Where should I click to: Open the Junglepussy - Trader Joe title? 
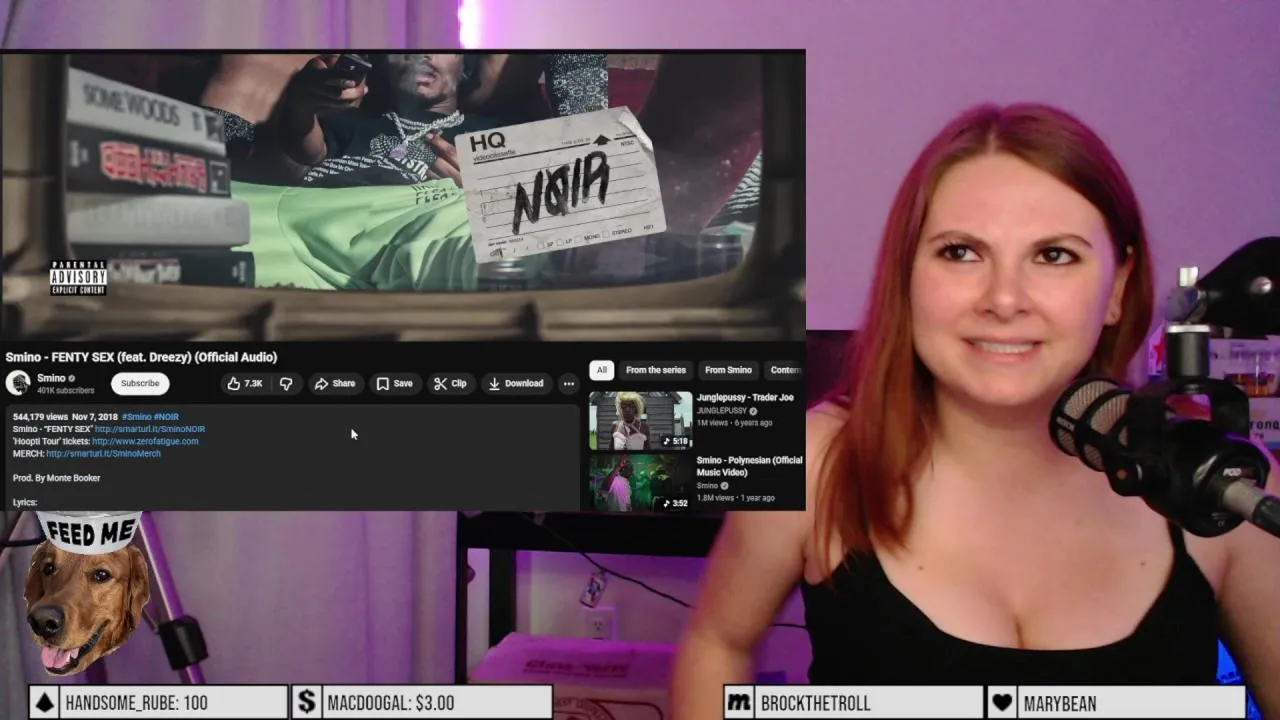(x=745, y=398)
